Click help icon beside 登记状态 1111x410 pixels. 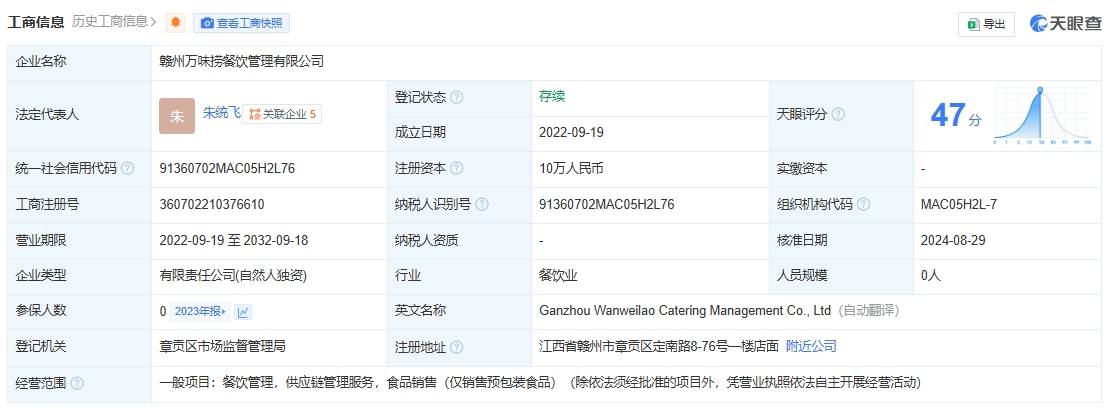457,98
